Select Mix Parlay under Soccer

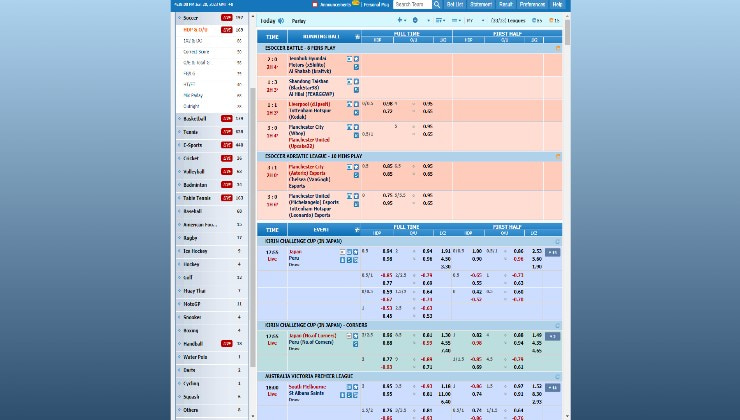193,95
